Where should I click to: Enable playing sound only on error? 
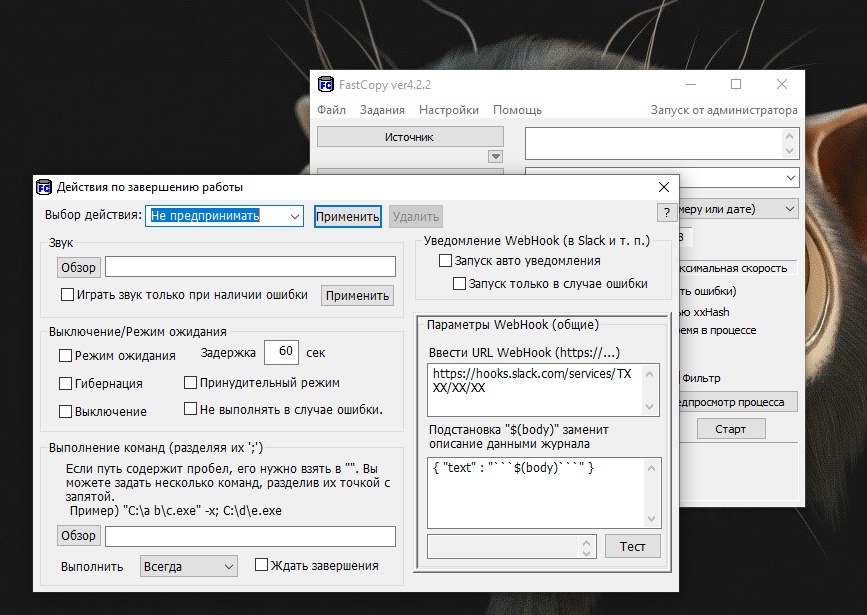67,295
